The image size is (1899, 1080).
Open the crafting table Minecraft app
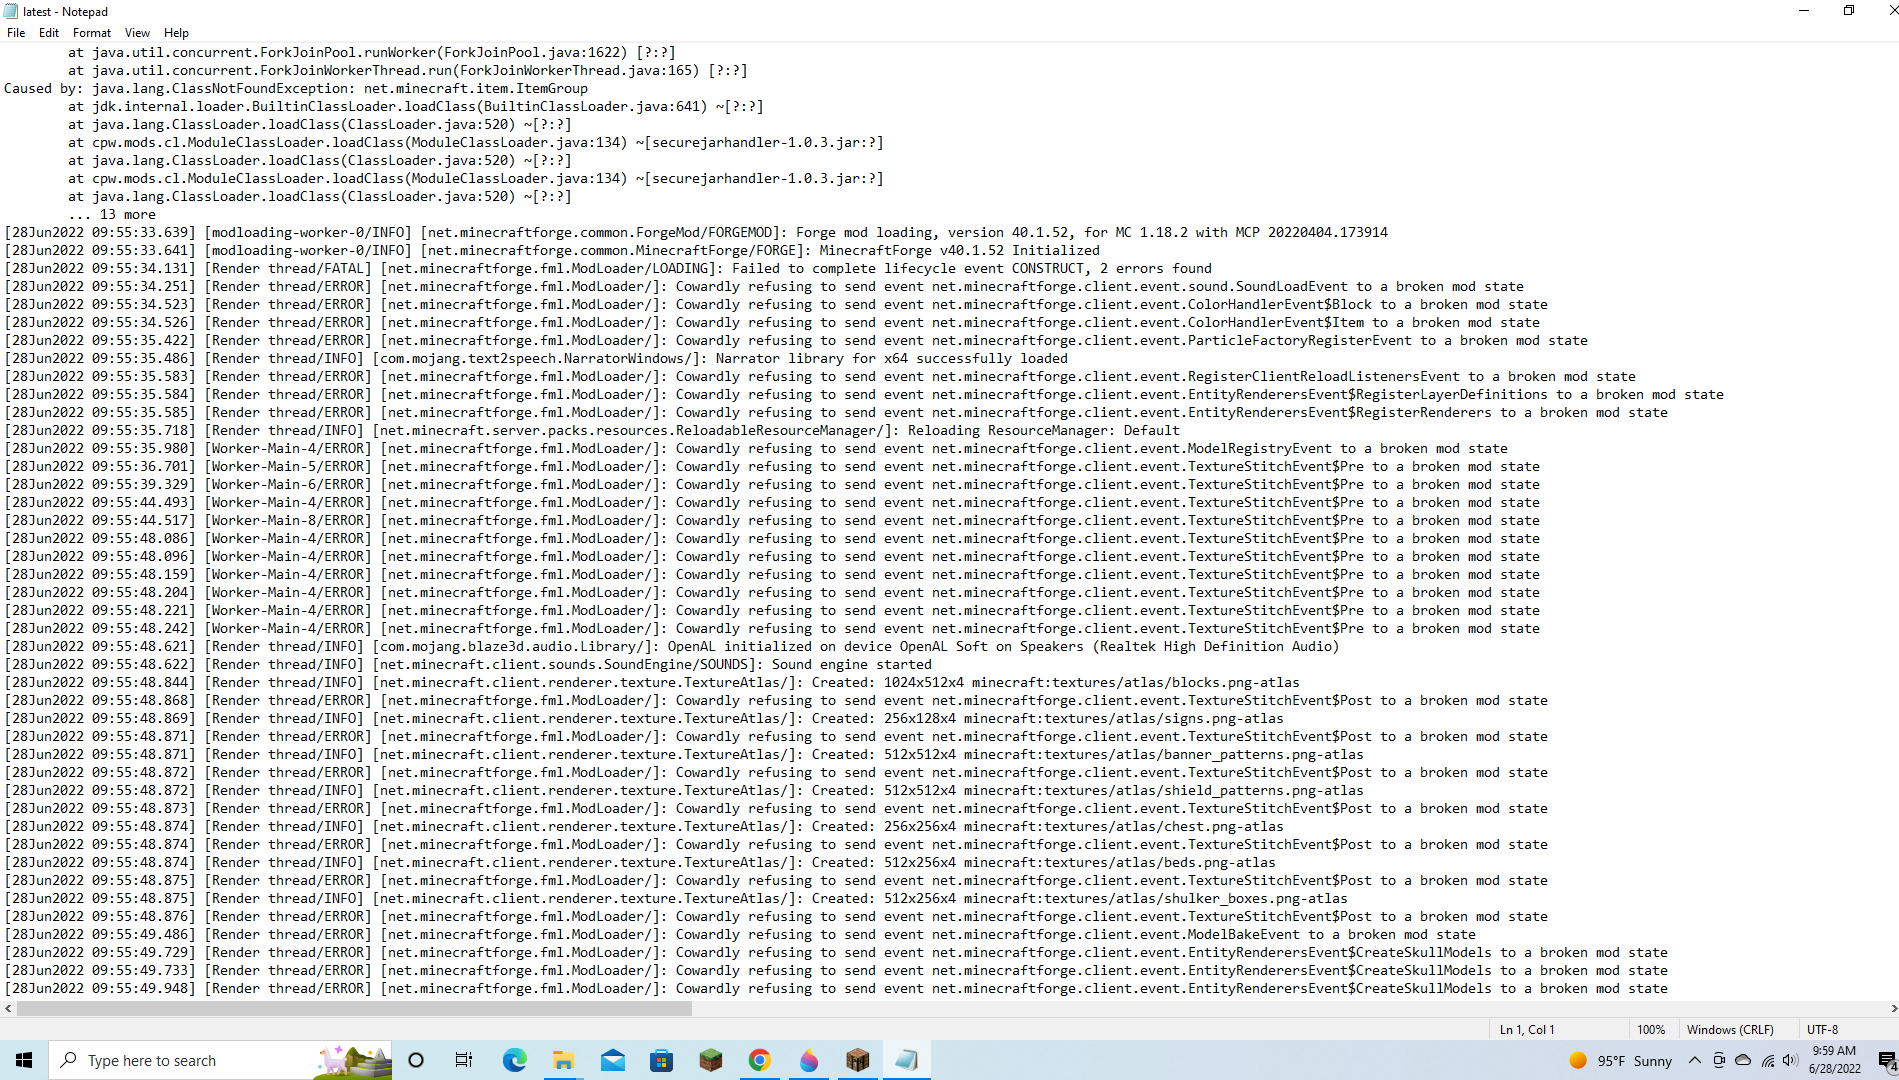(x=858, y=1060)
